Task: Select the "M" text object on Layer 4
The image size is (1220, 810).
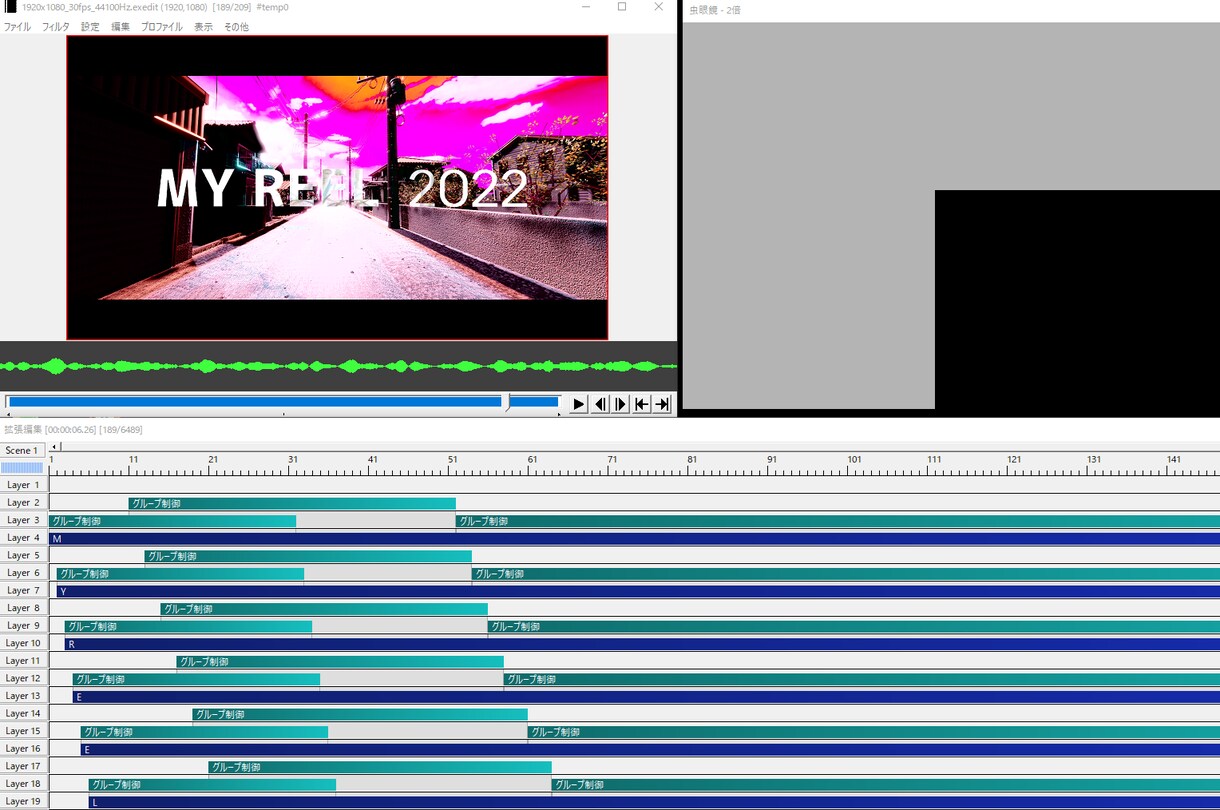Action: [634, 538]
